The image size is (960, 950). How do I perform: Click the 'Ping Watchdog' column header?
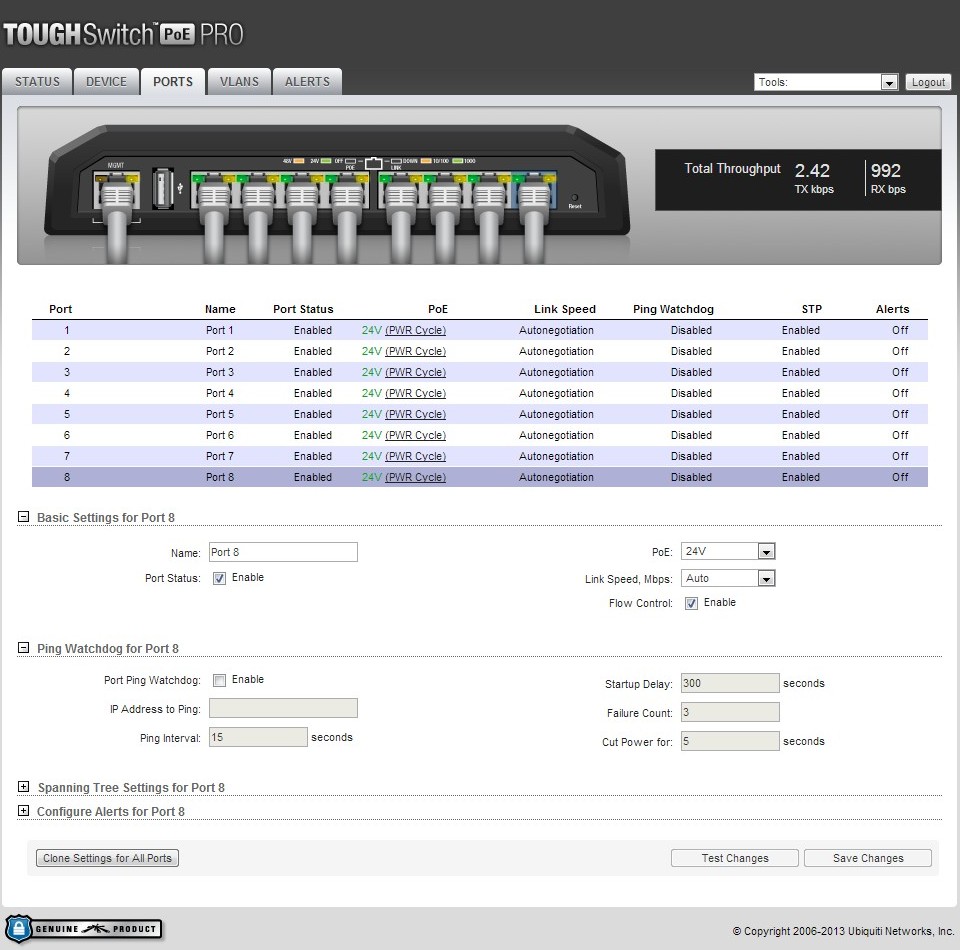[x=673, y=309]
